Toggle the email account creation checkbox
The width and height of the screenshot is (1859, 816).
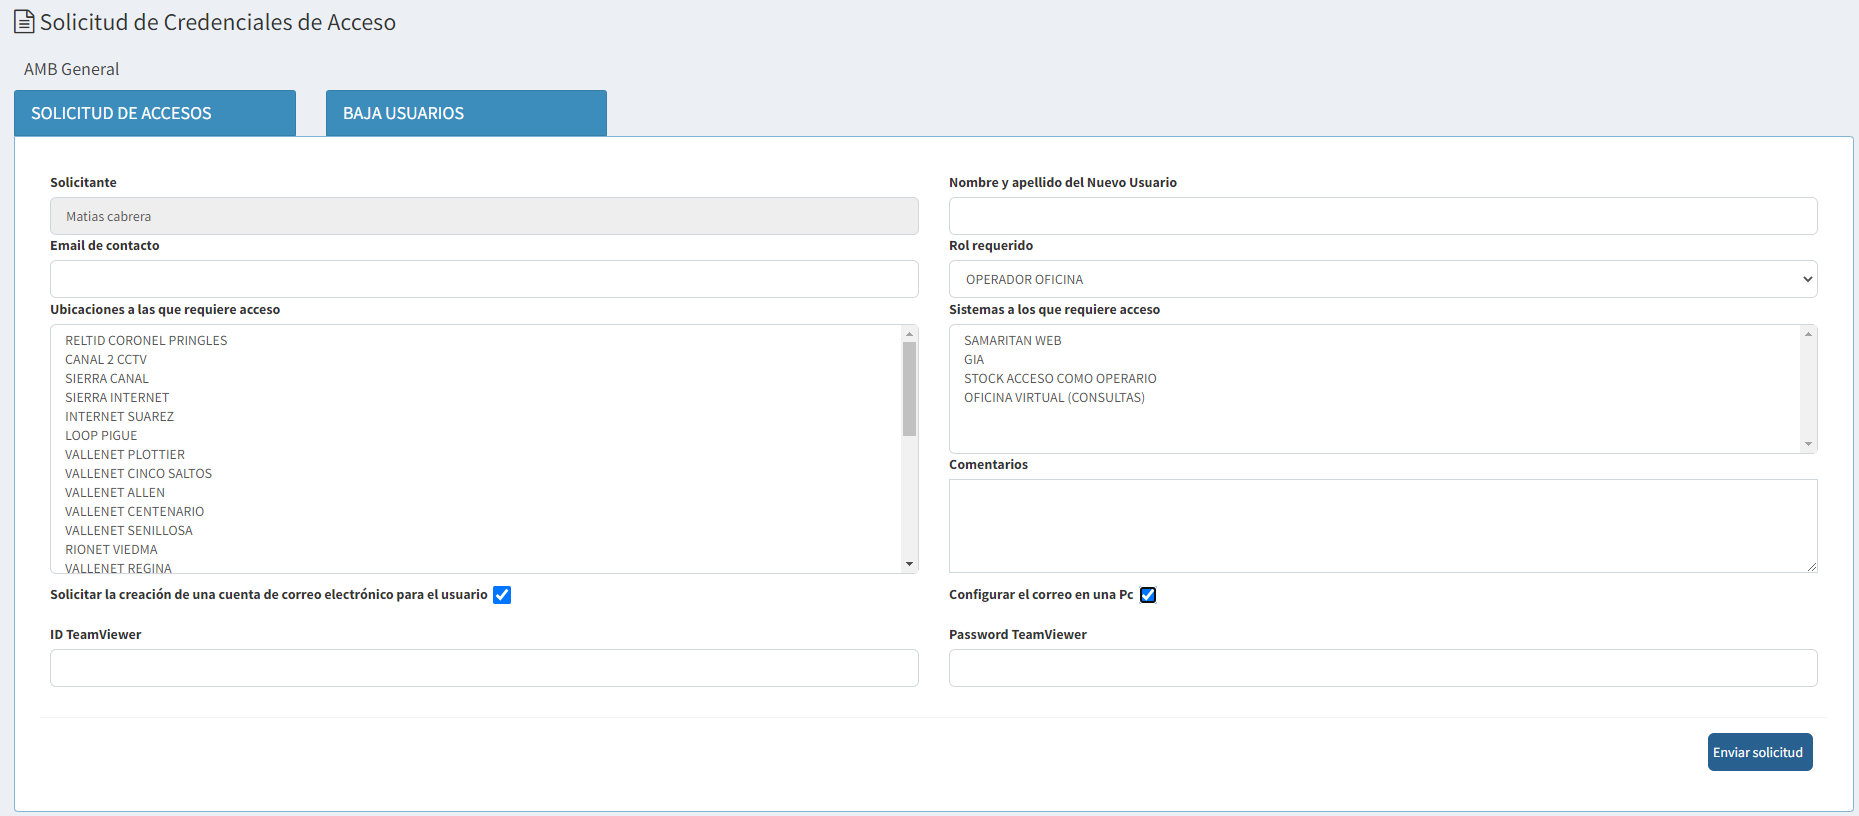pos(502,595)
